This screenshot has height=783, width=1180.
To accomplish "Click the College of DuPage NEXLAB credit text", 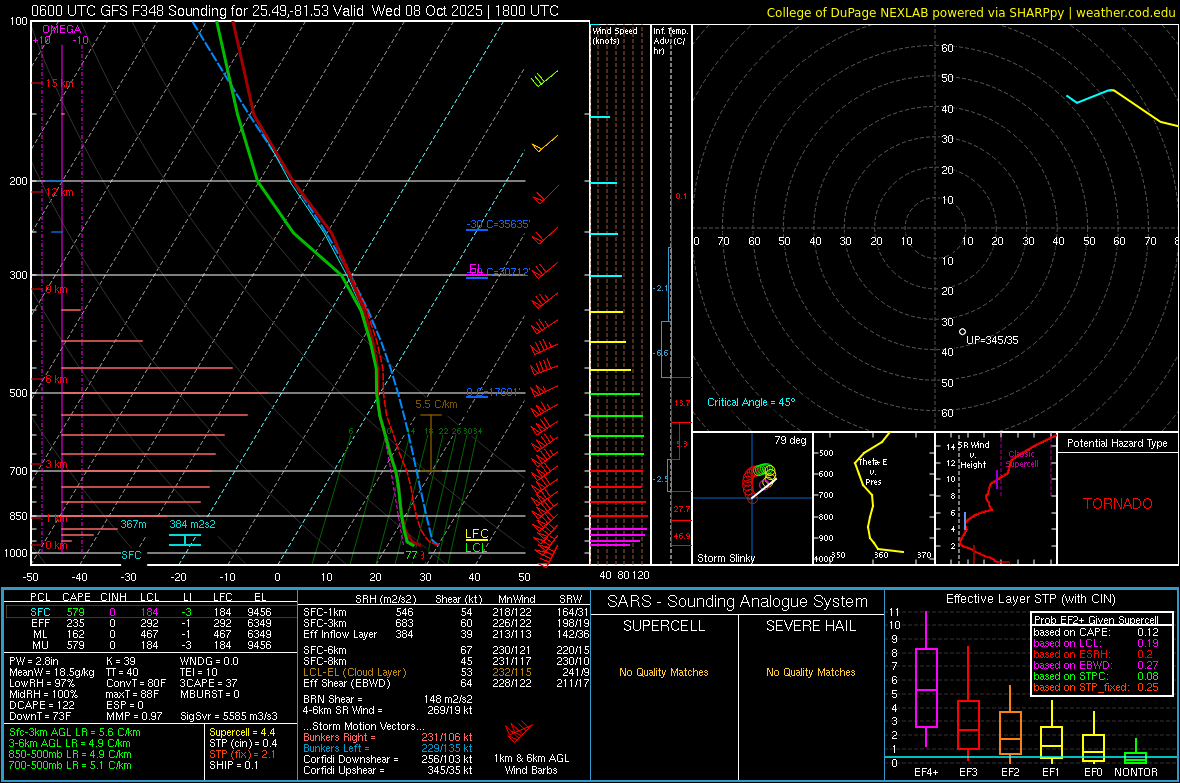I will click(x=970, y=12).
